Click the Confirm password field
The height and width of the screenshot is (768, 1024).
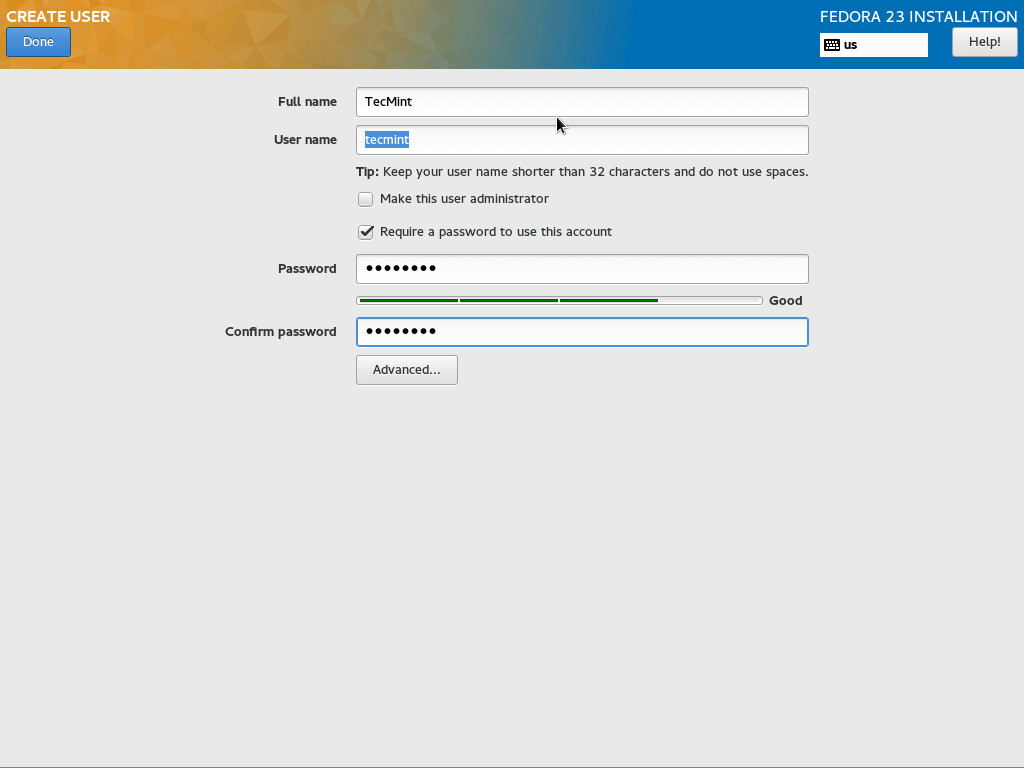click(582, 332)
